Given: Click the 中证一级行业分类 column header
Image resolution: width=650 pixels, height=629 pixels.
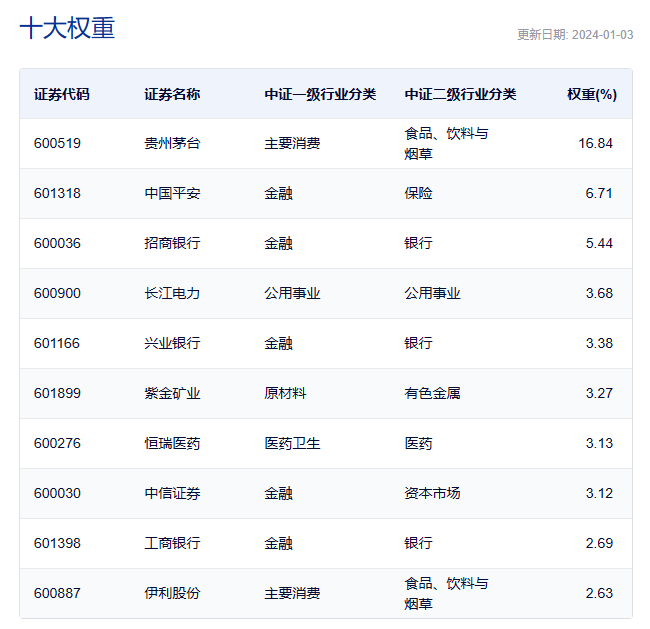Looking at the screenshot, I should 320,95.
